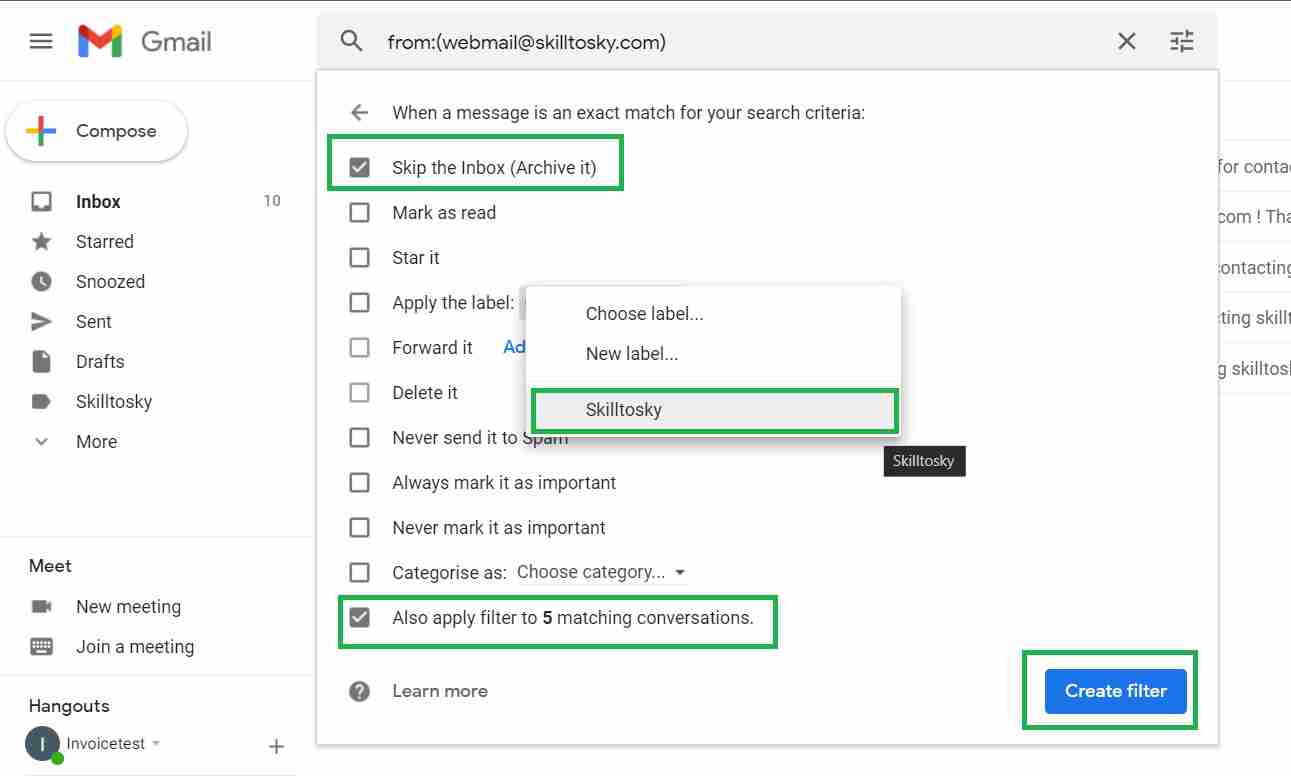Open the main Gmail hamburger menu
The image size is (1291, 776).
pyautogui.click(x=40, y=40)
